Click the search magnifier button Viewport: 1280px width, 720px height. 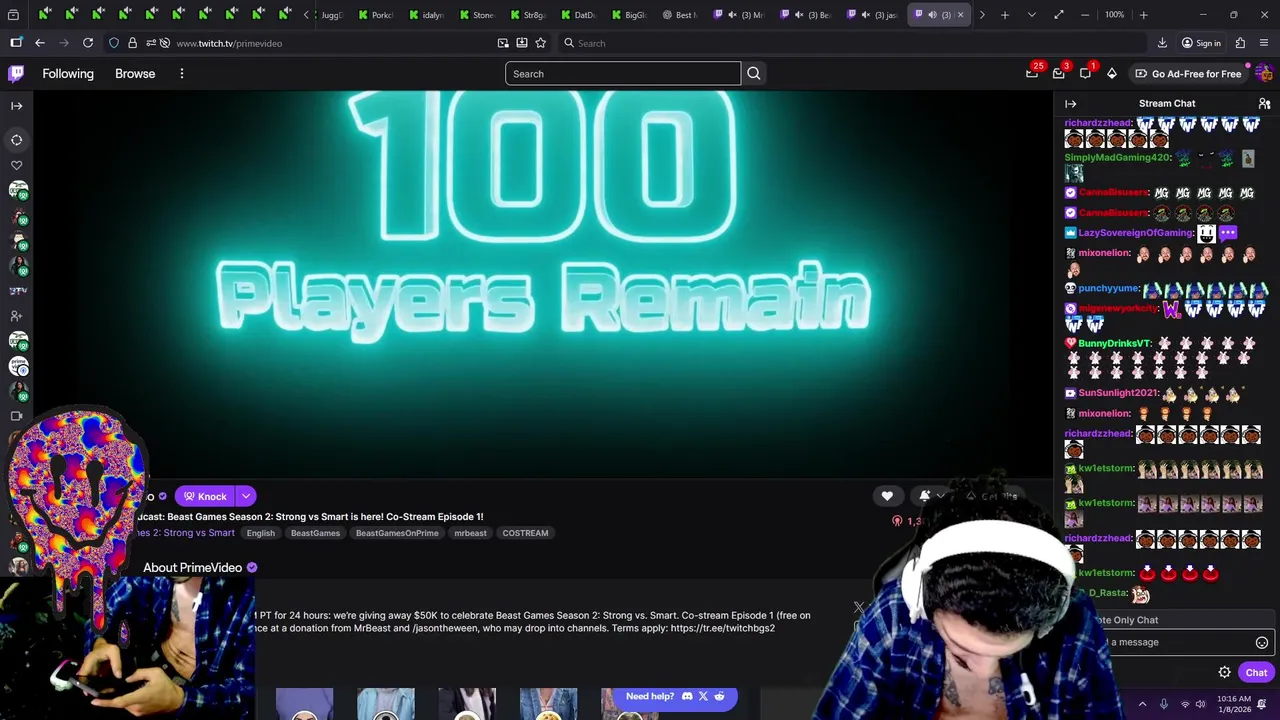point(754,73)
